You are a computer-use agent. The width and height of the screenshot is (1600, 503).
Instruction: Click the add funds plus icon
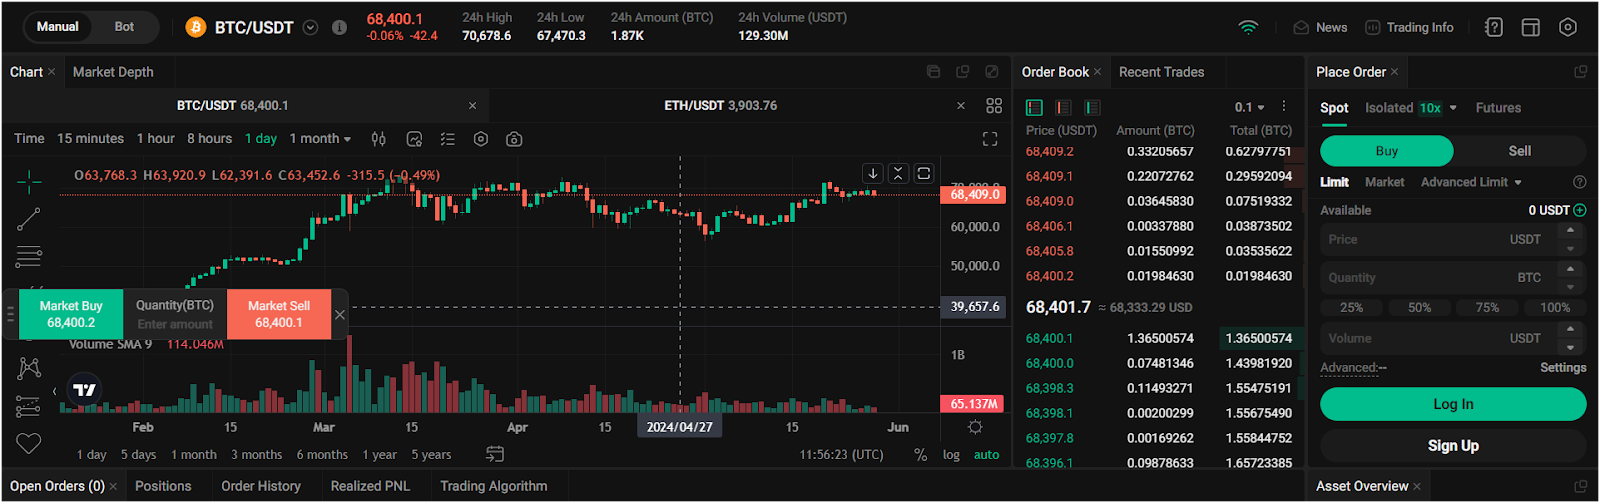tap(1580, 210)
